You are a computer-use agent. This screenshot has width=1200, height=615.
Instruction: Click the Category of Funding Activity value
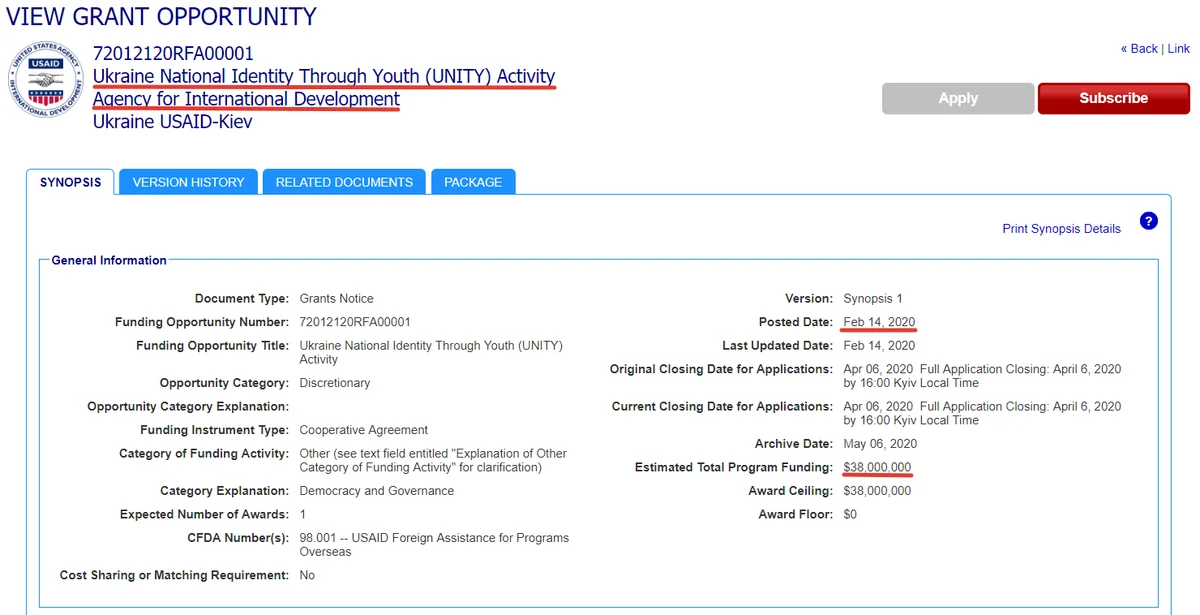click(433, 460)
